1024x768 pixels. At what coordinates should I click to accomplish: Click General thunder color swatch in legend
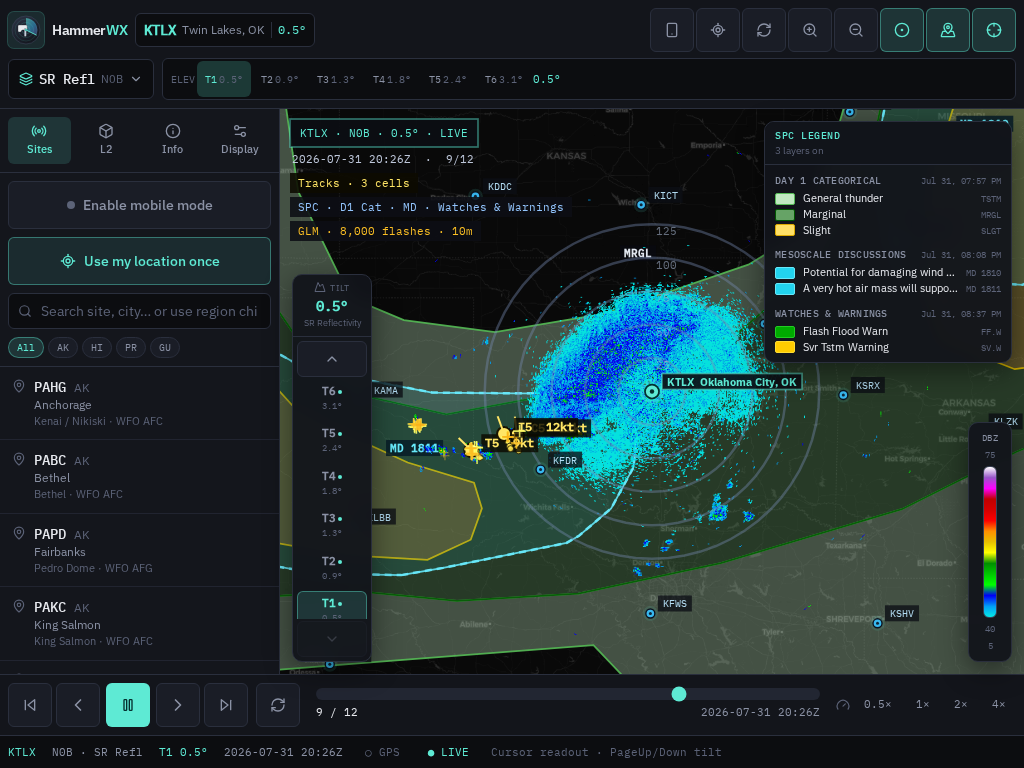click(784, 199)
